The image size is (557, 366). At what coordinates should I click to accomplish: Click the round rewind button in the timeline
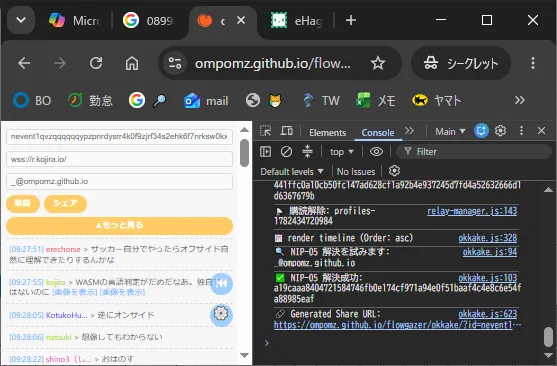221,284
